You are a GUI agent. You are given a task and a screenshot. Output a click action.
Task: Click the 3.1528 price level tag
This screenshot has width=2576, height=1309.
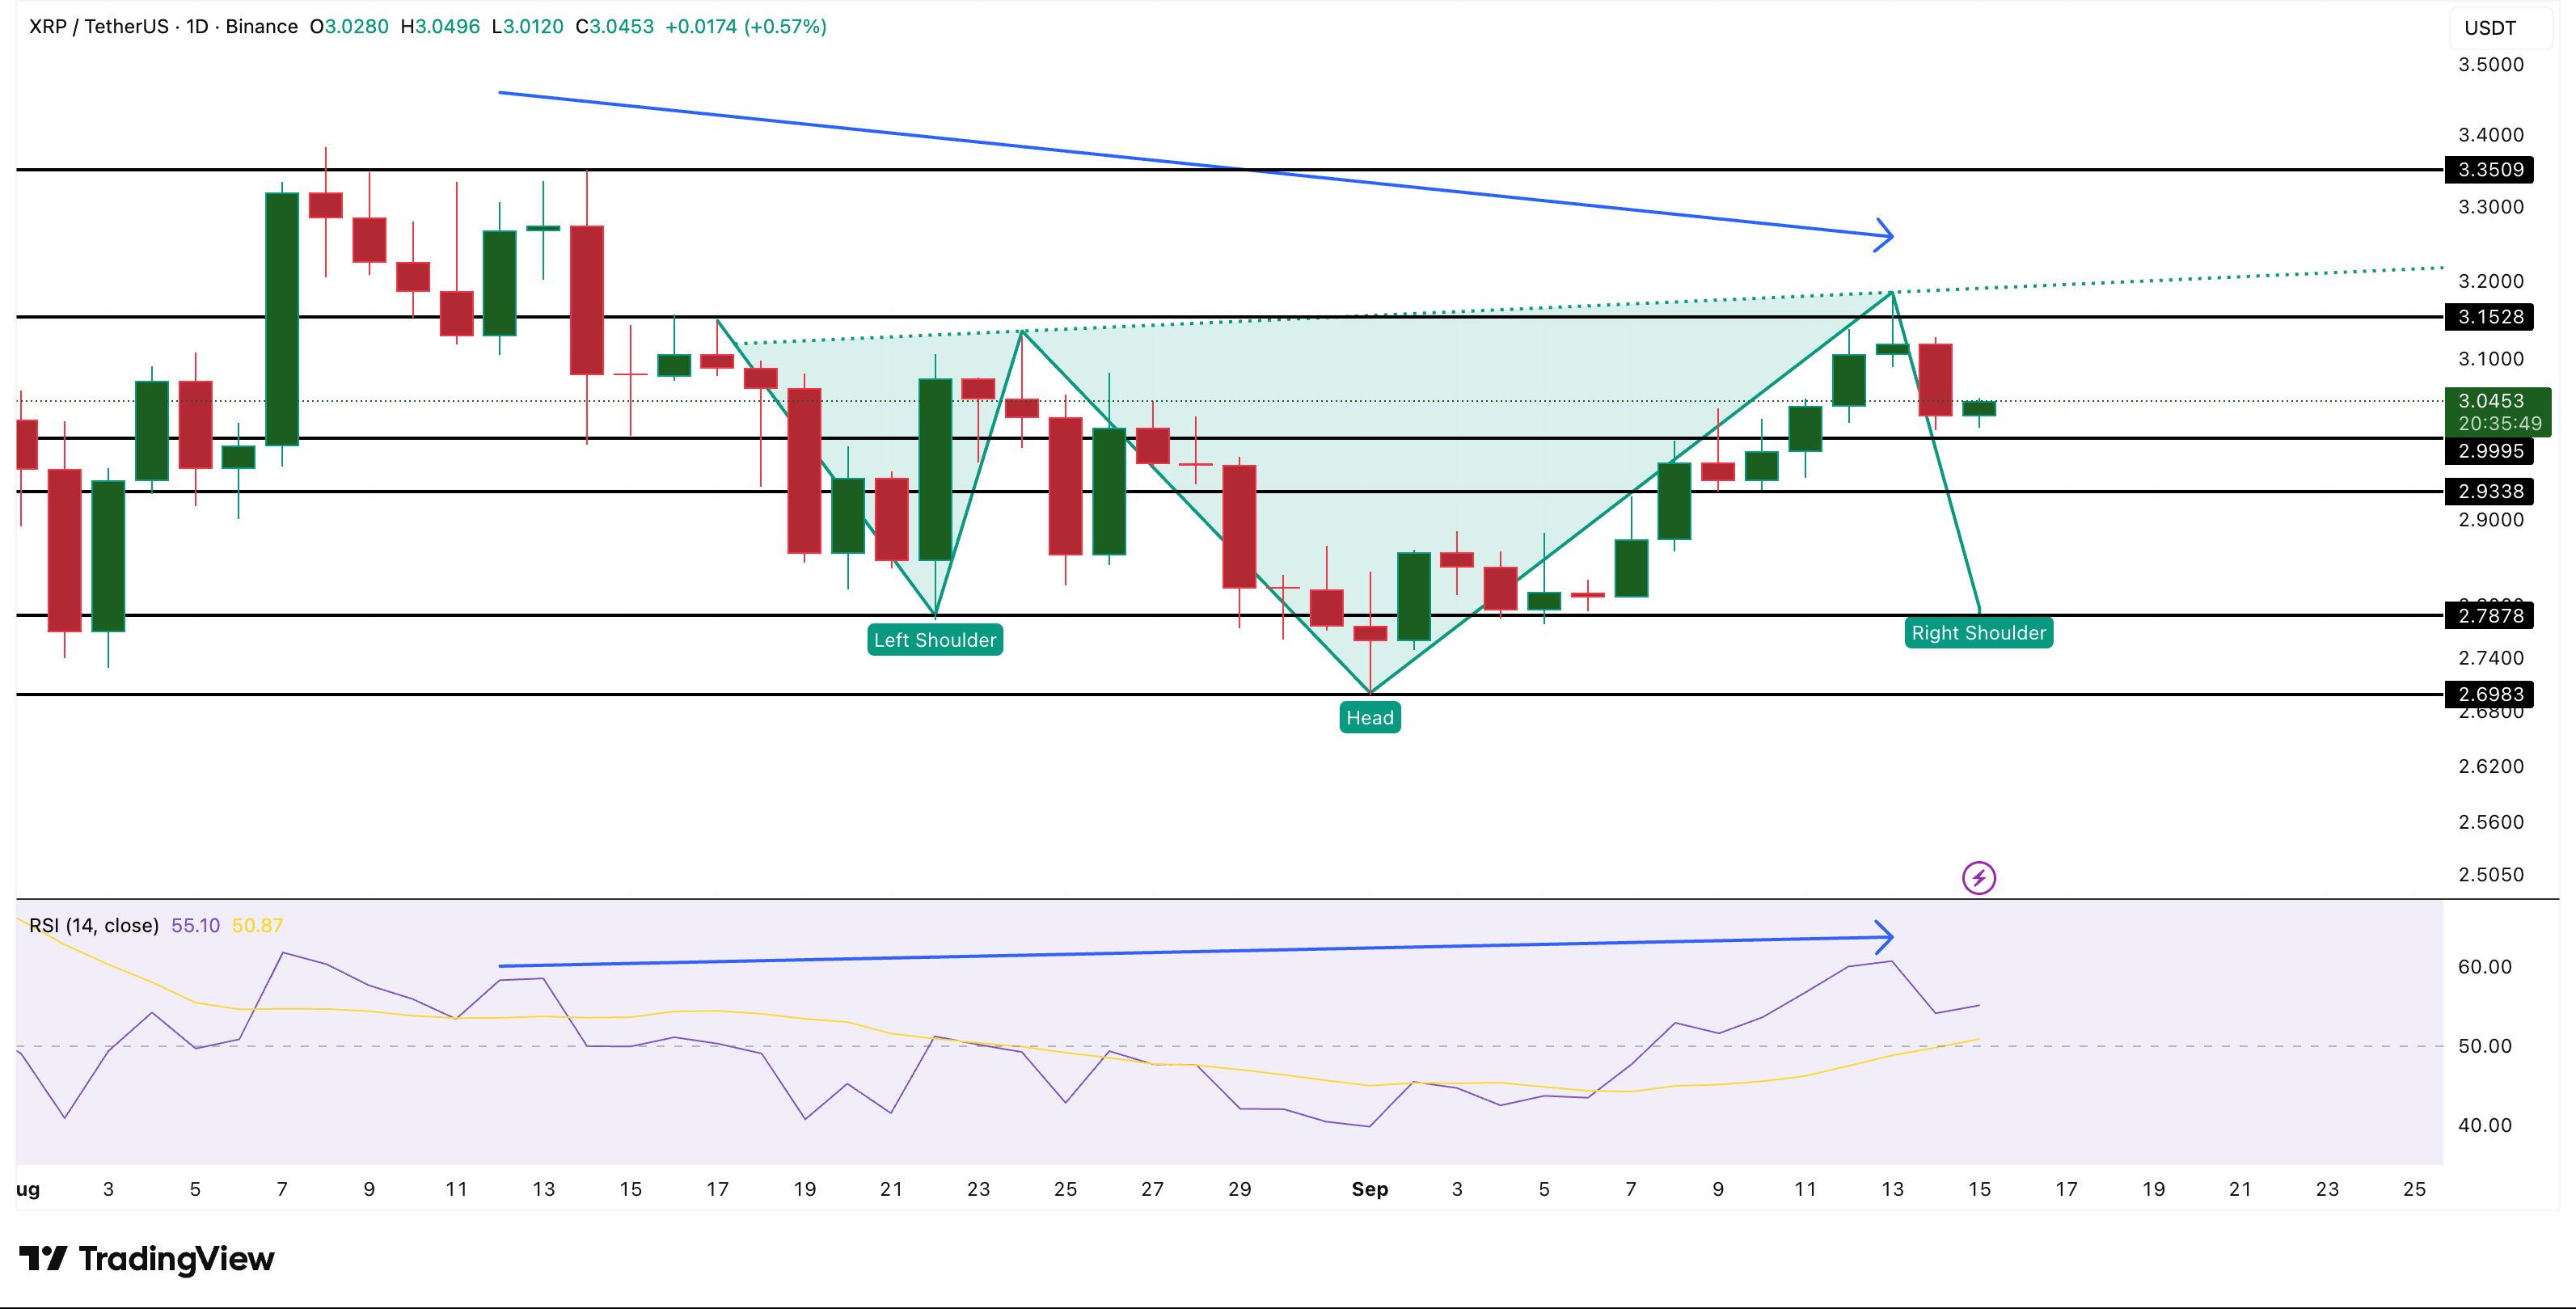click(2489, 317)
